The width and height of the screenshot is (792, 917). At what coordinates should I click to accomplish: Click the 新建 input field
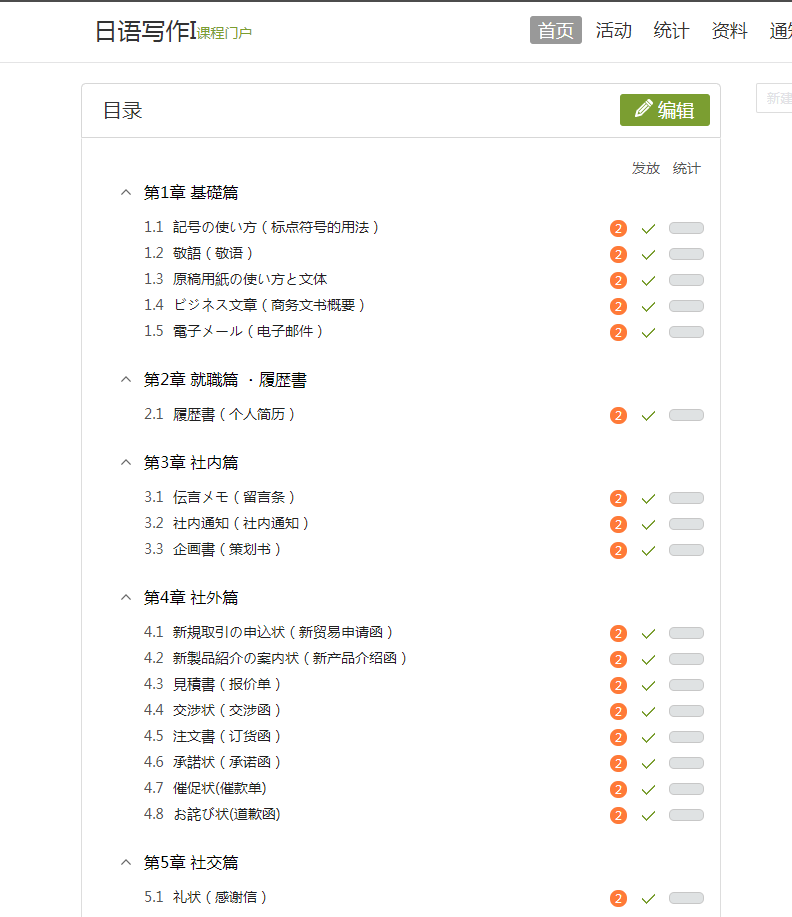tap(776, 98)
